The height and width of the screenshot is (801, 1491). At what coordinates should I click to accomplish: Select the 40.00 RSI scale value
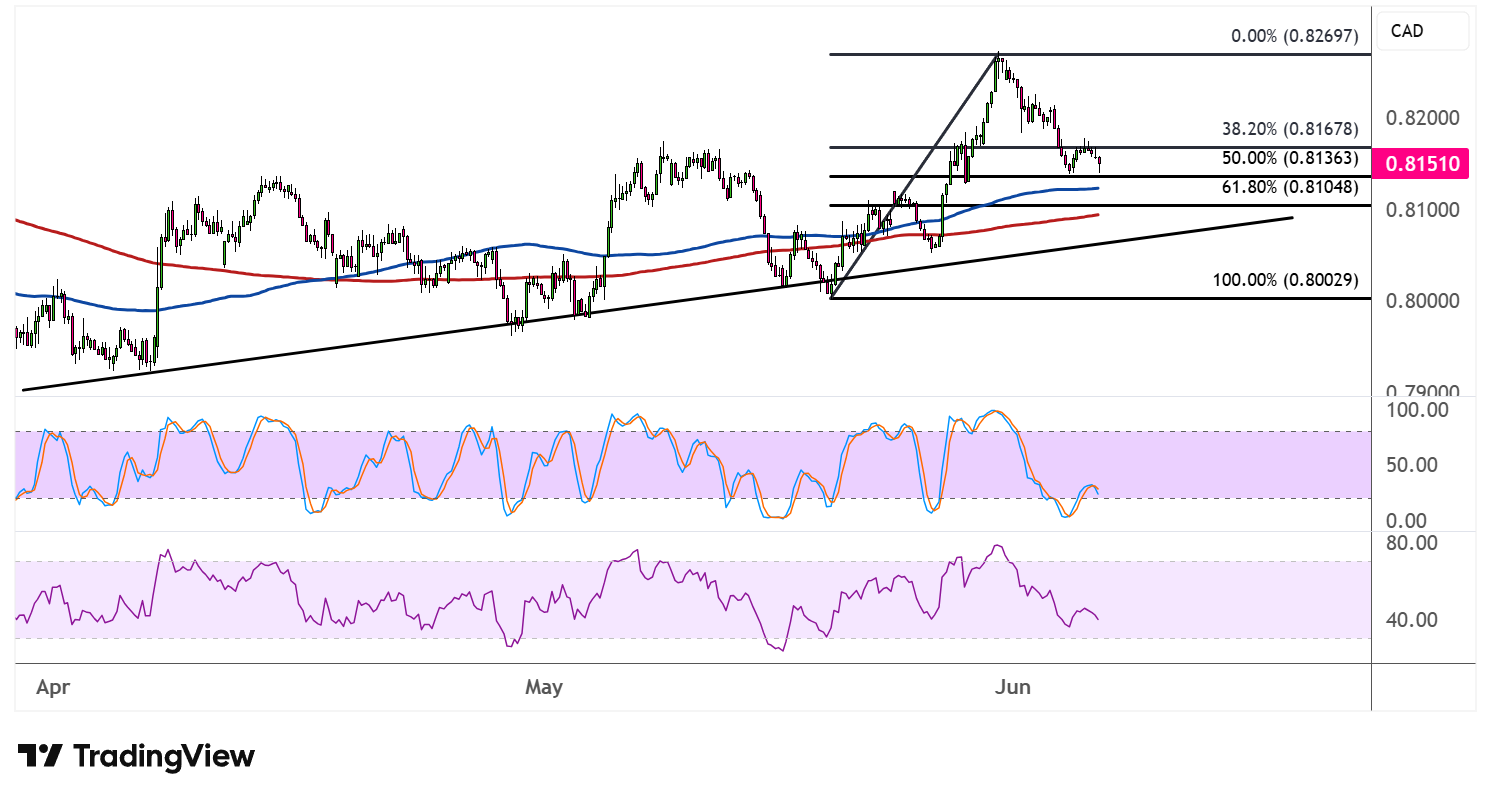tap(1413, 620)
